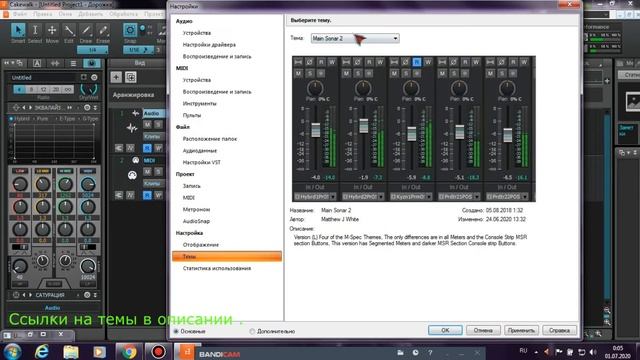The height and width of the screenshot is (360, 640).
Task: Toggle Write automation on MIDI track
Action: [158, 196]
